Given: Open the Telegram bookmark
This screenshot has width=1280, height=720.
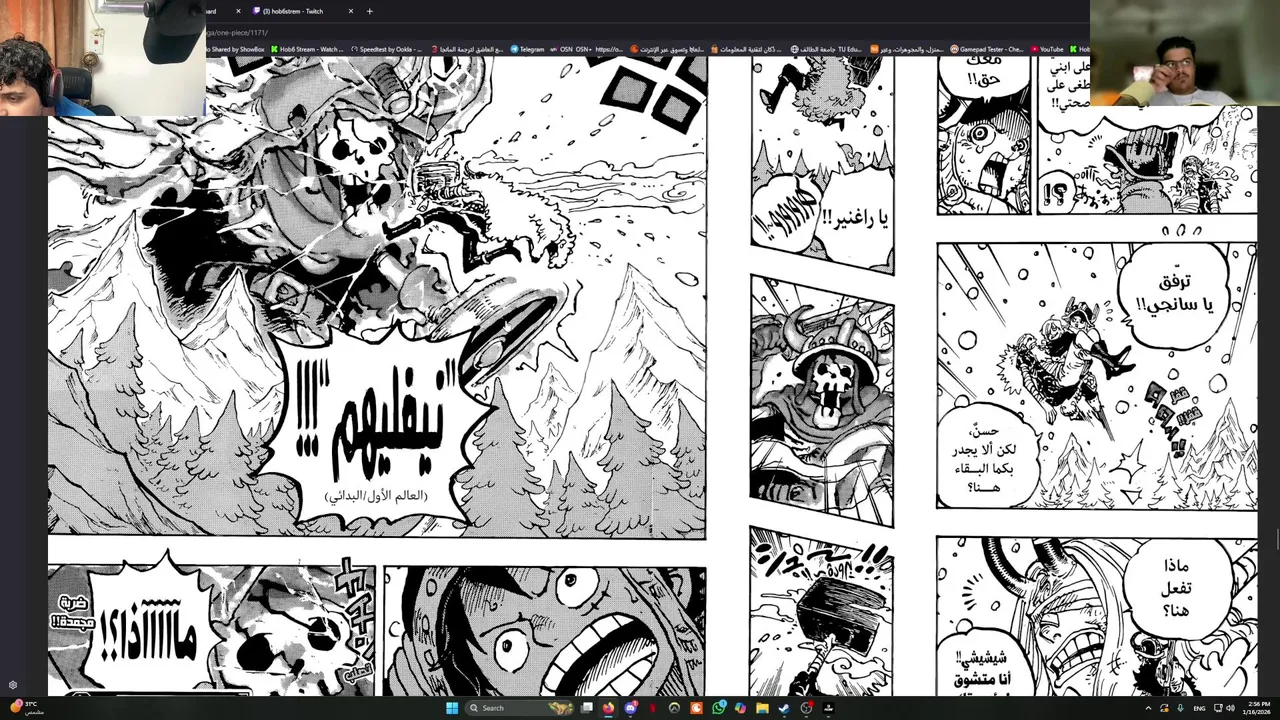Looking at the screenshot, I should pyautogui.click(x=527, y=49).
